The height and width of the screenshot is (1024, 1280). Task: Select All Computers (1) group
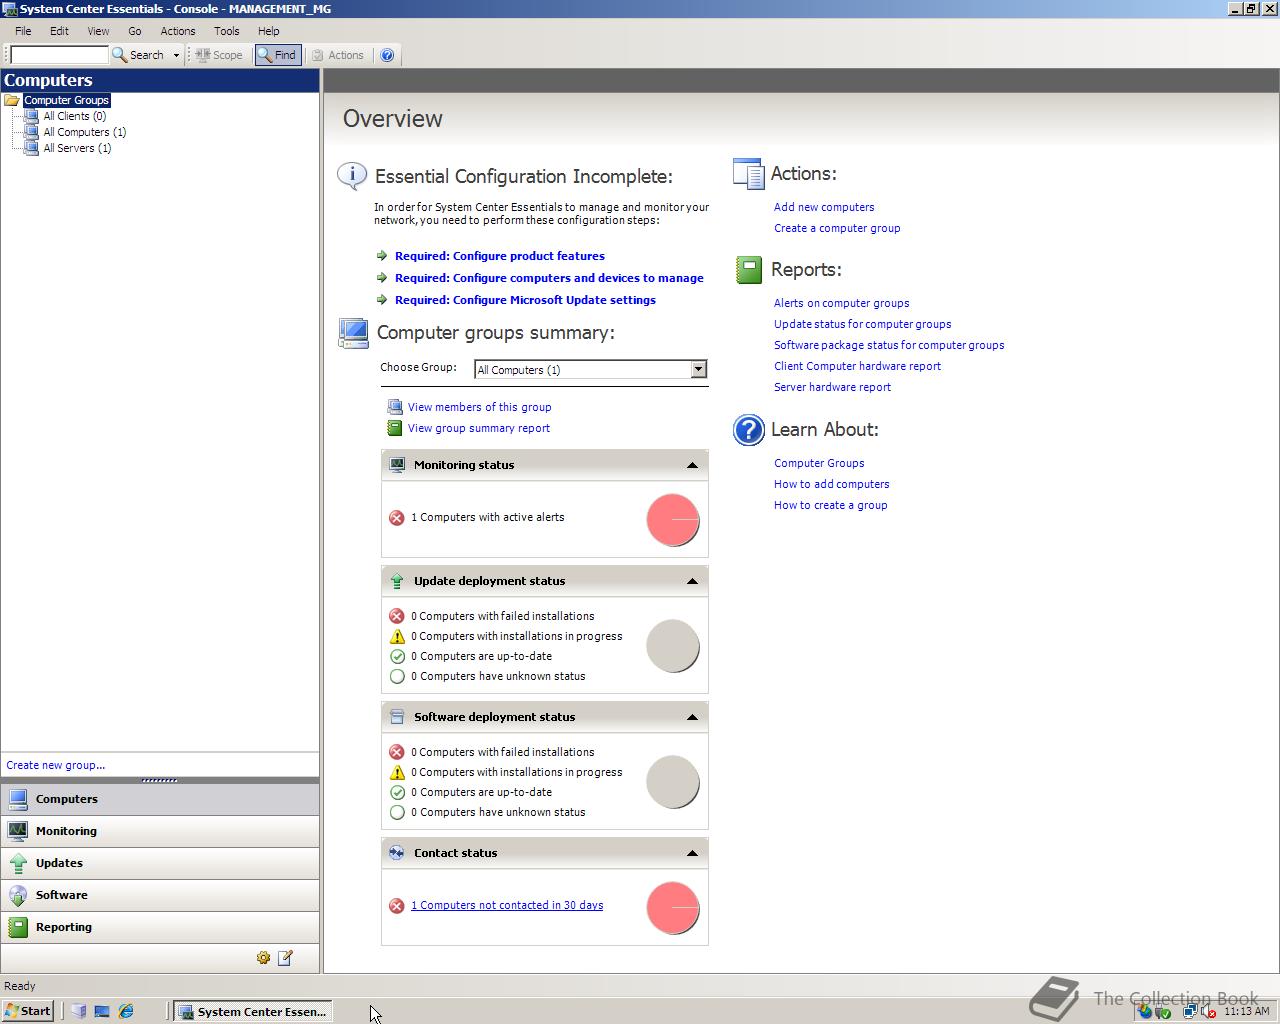[85, 132]
